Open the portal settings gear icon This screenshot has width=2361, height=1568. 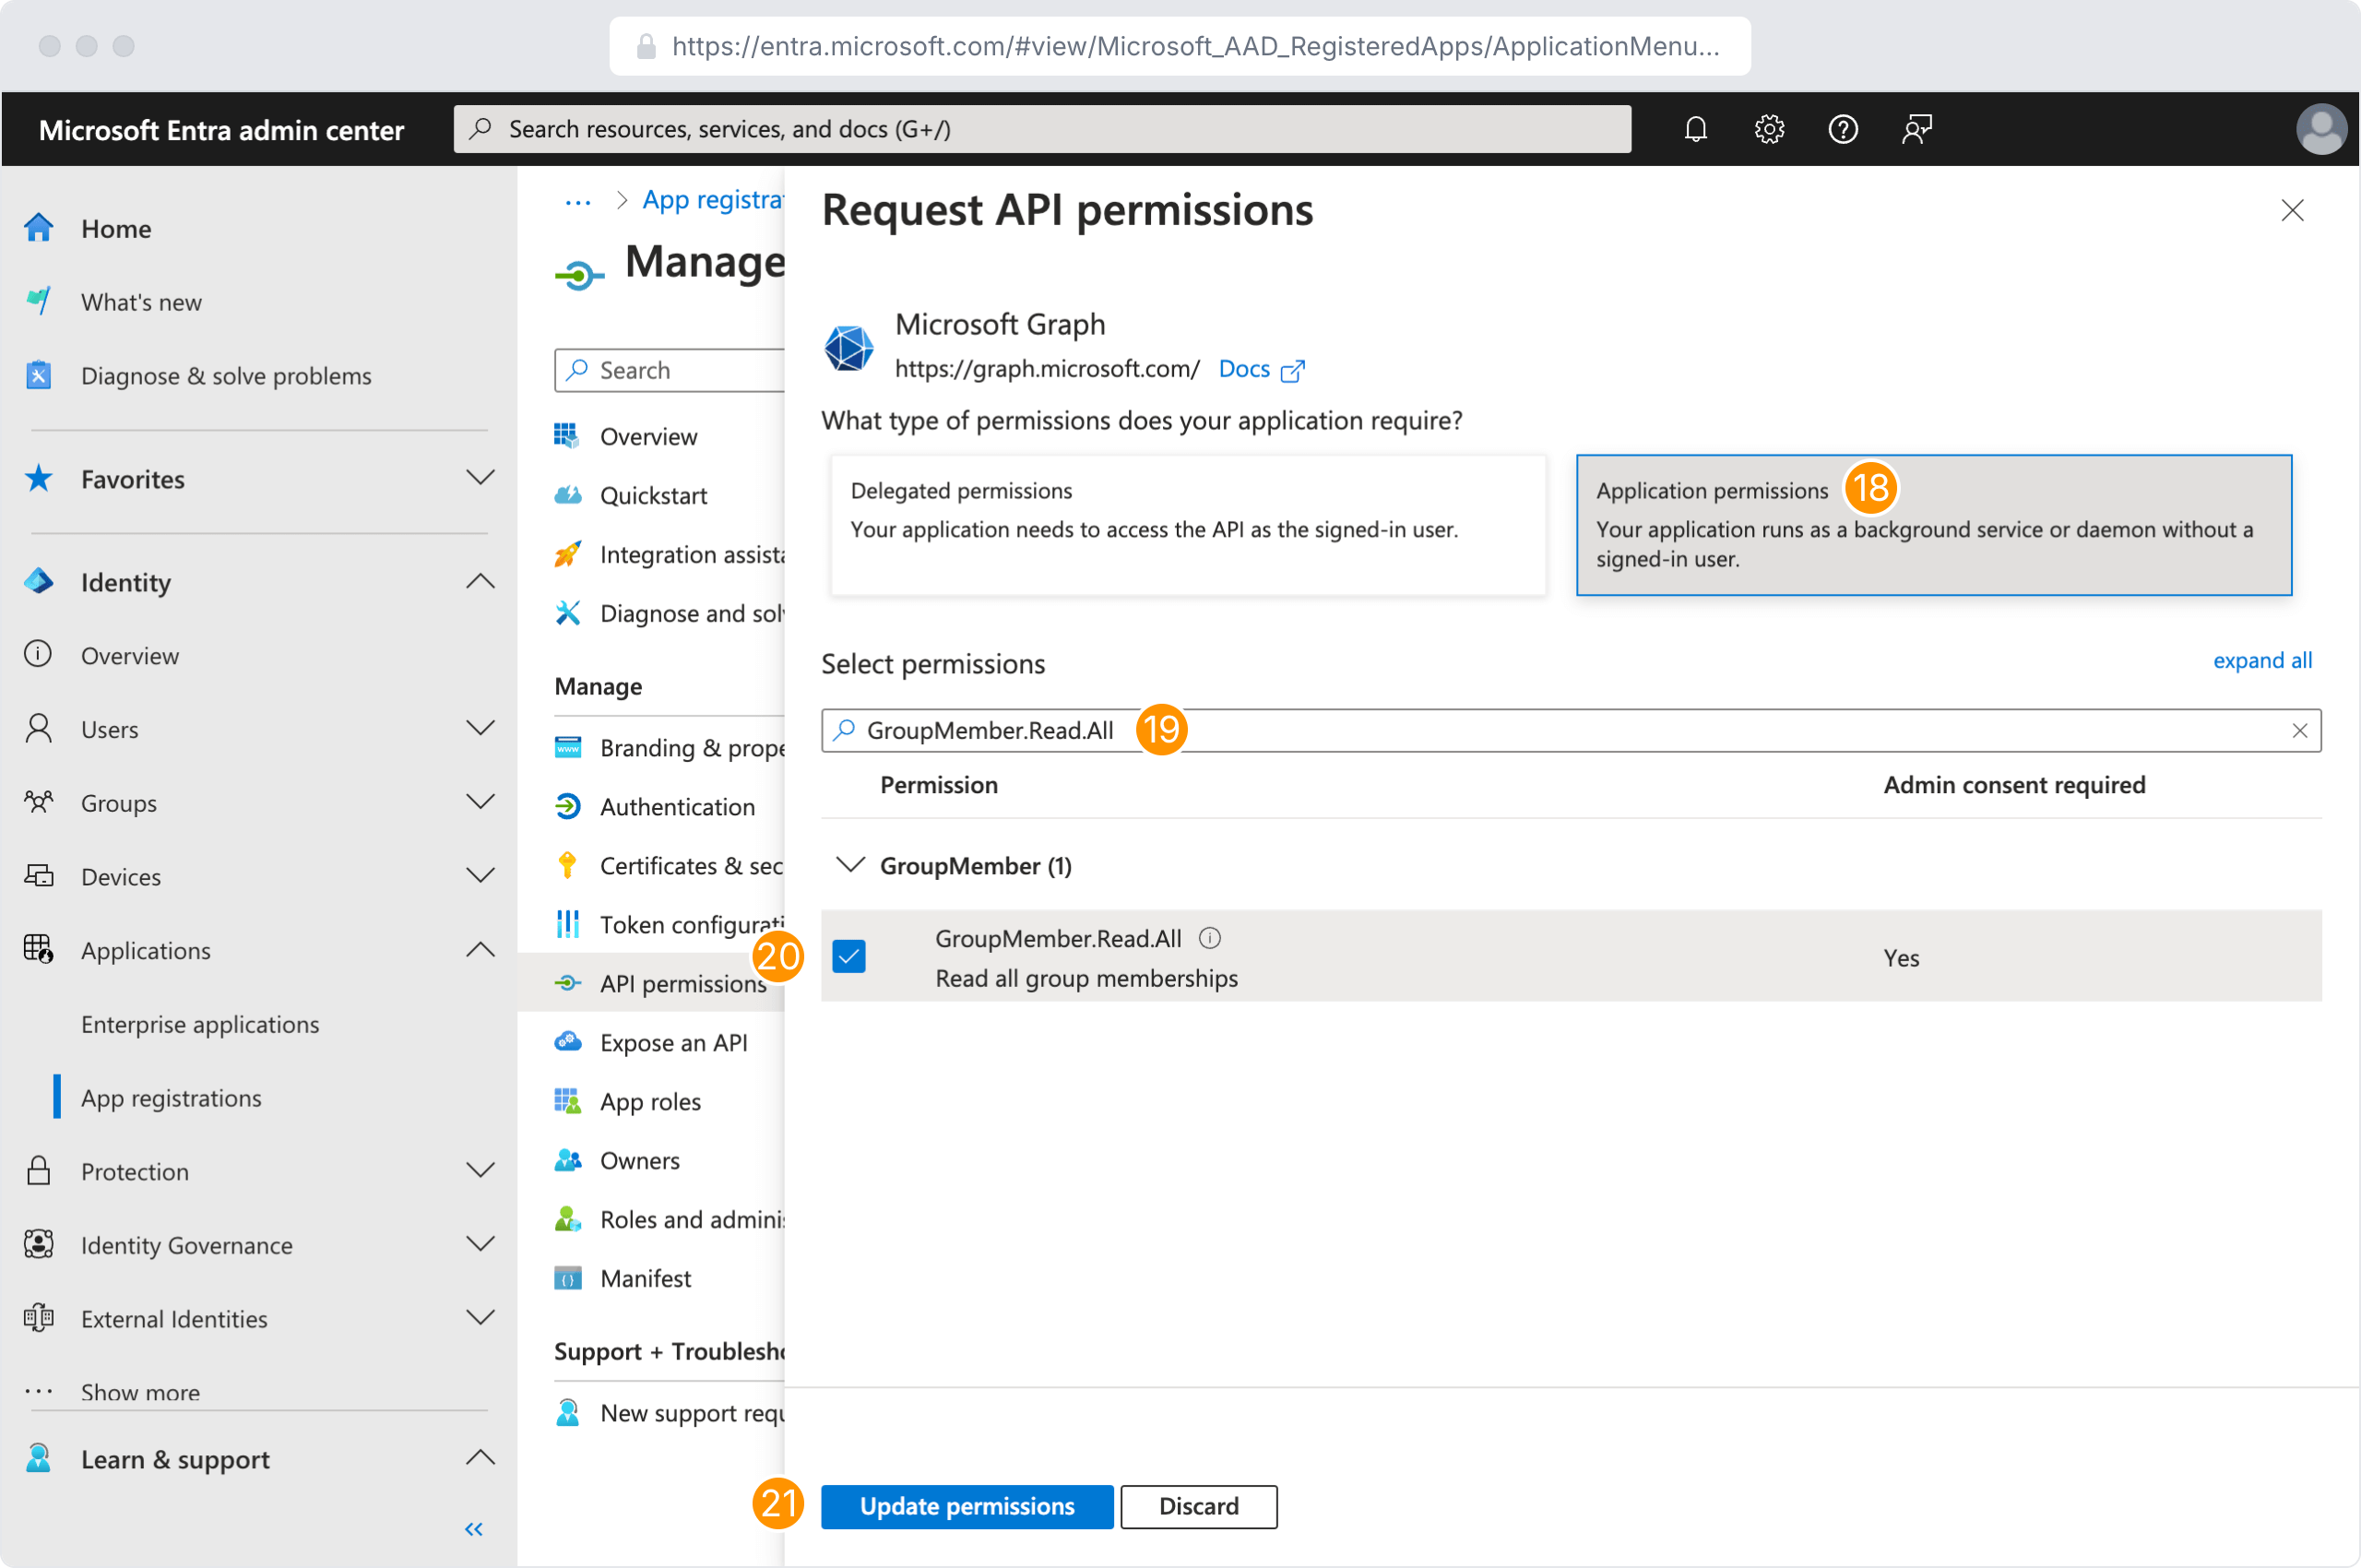[x=1769, y=129]
